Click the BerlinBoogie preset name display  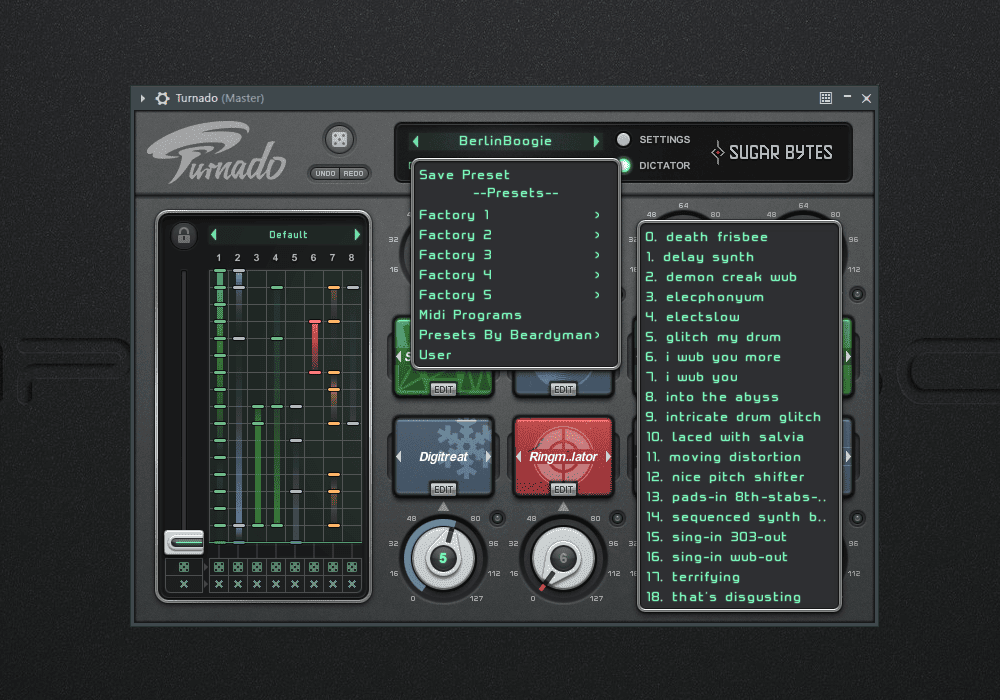(505, 141)
